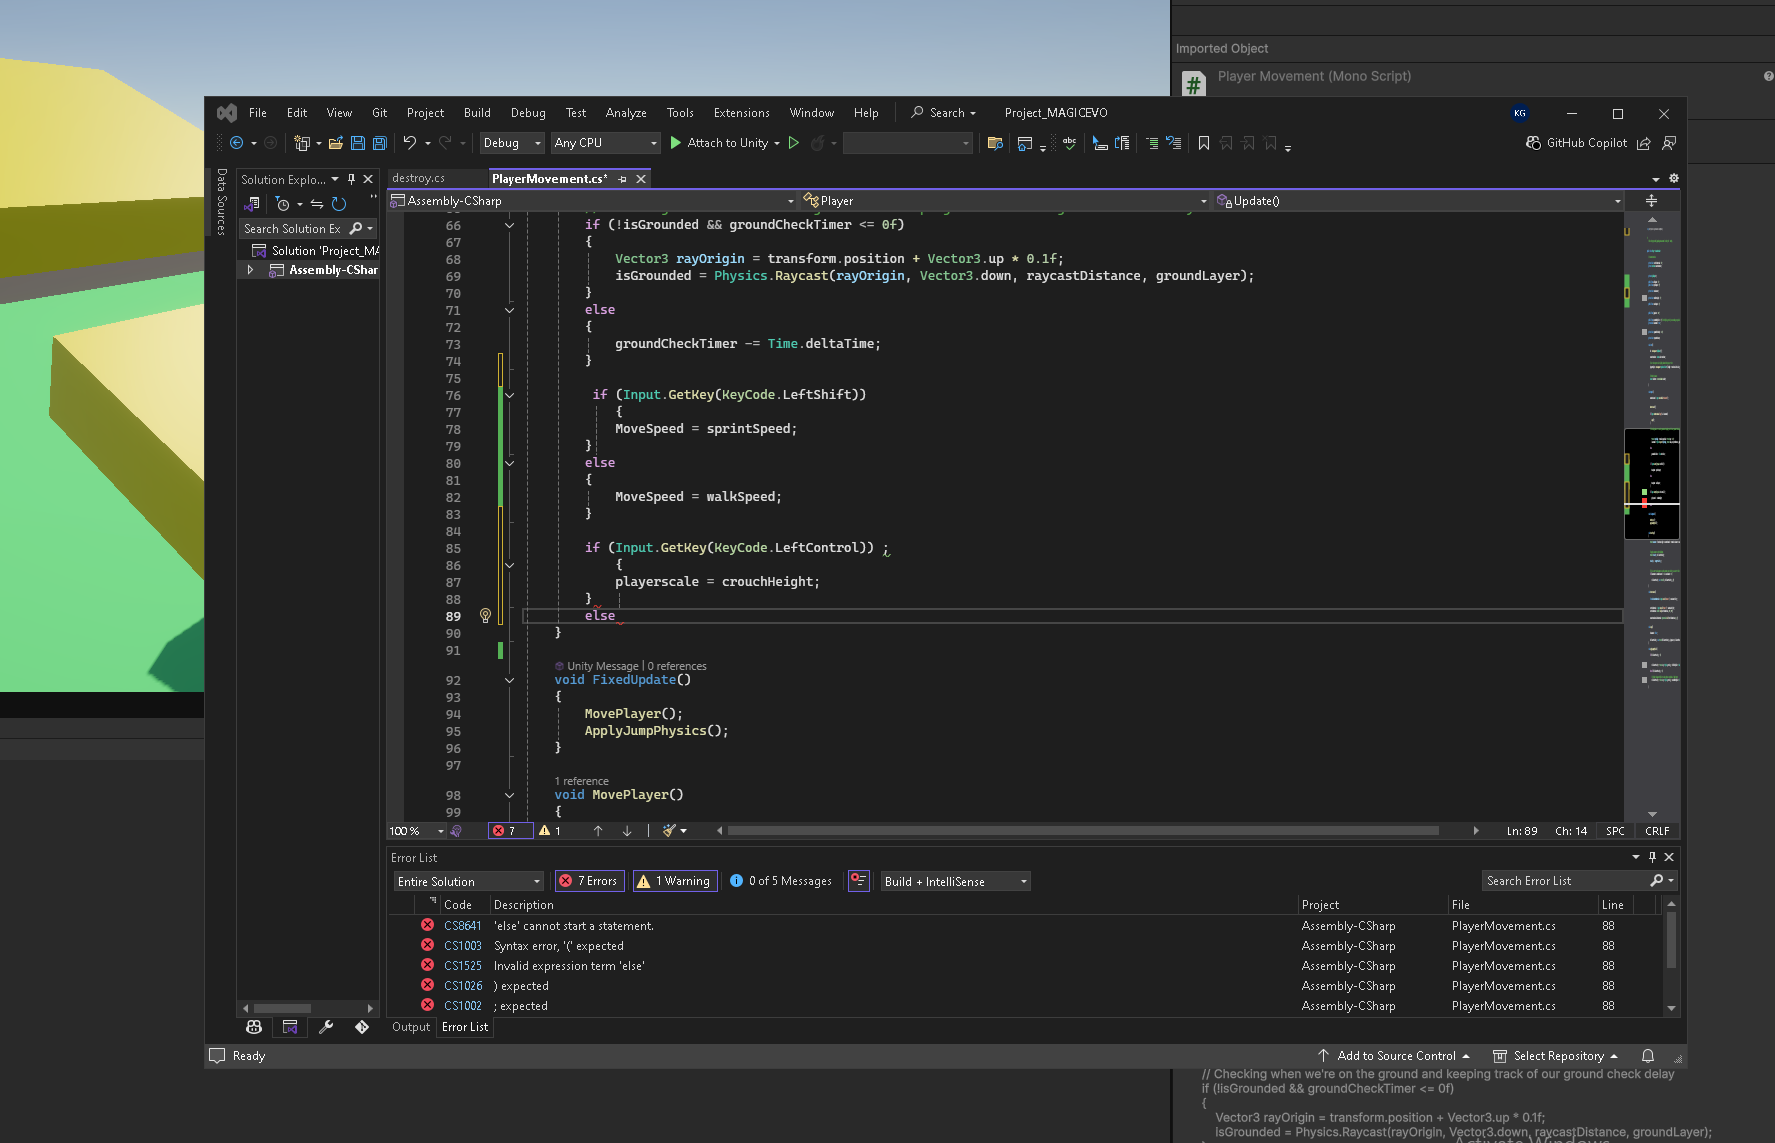The width and height of the screenshot is (1775, 1143).
Task: Click the GitHub Copilot tab icon below Solution Explorer
Action: (x=254, y=1027)
